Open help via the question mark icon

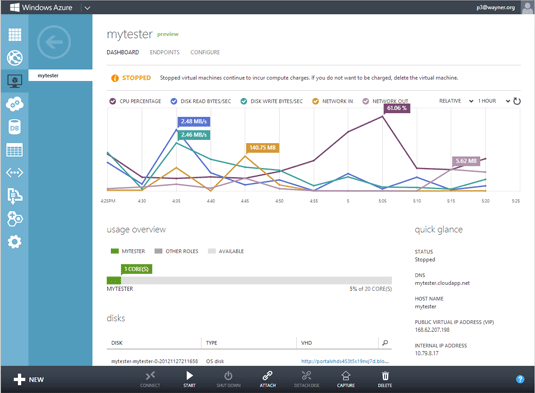click(x=520, y=379)
